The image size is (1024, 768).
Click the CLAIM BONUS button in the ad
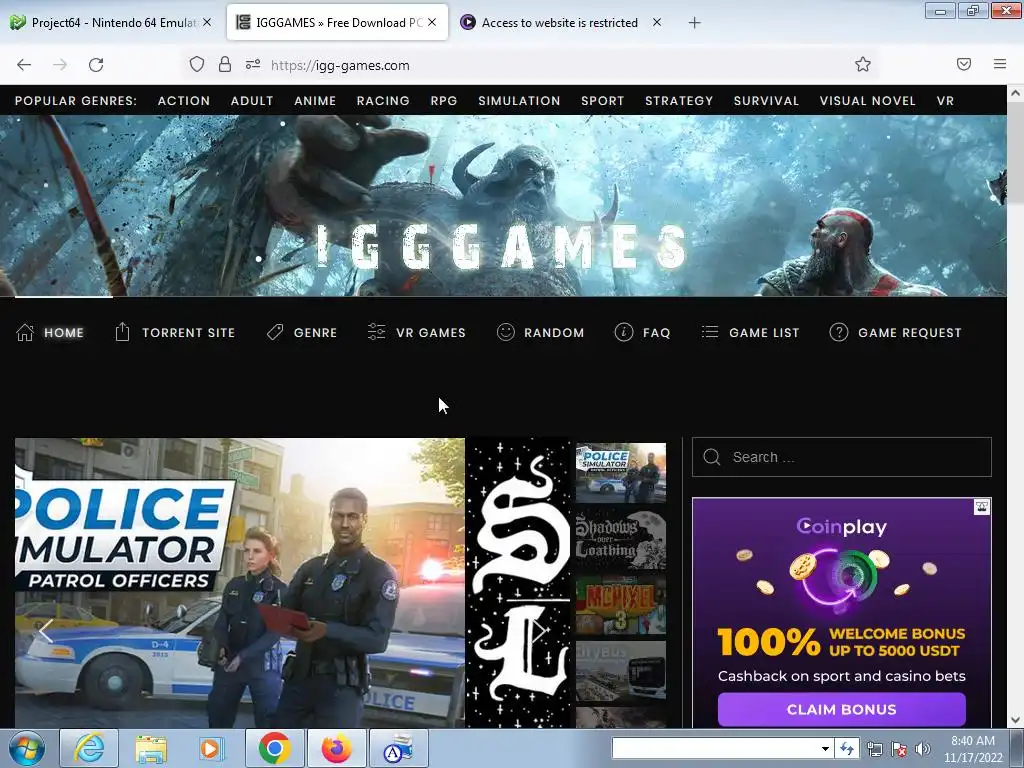click(841, 709)
